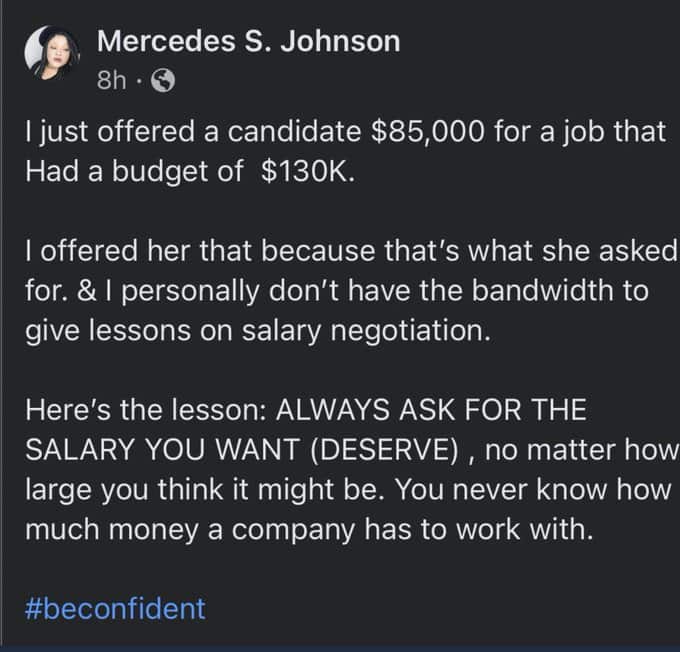The height and width of the screenshot is (652, 680).
Task: Open the Mercedes S. Johnson profile name link
Action: (248, 42)
